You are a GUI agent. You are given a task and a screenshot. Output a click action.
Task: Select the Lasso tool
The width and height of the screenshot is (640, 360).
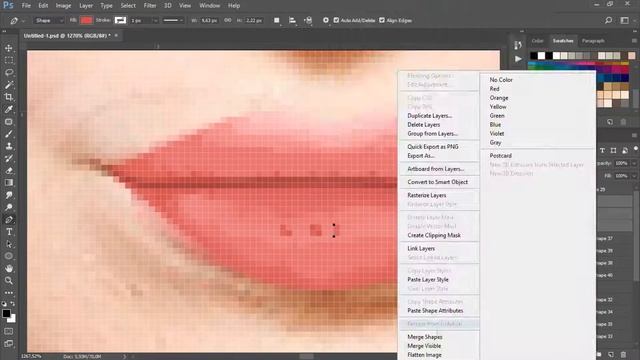[x=9, y=73]
